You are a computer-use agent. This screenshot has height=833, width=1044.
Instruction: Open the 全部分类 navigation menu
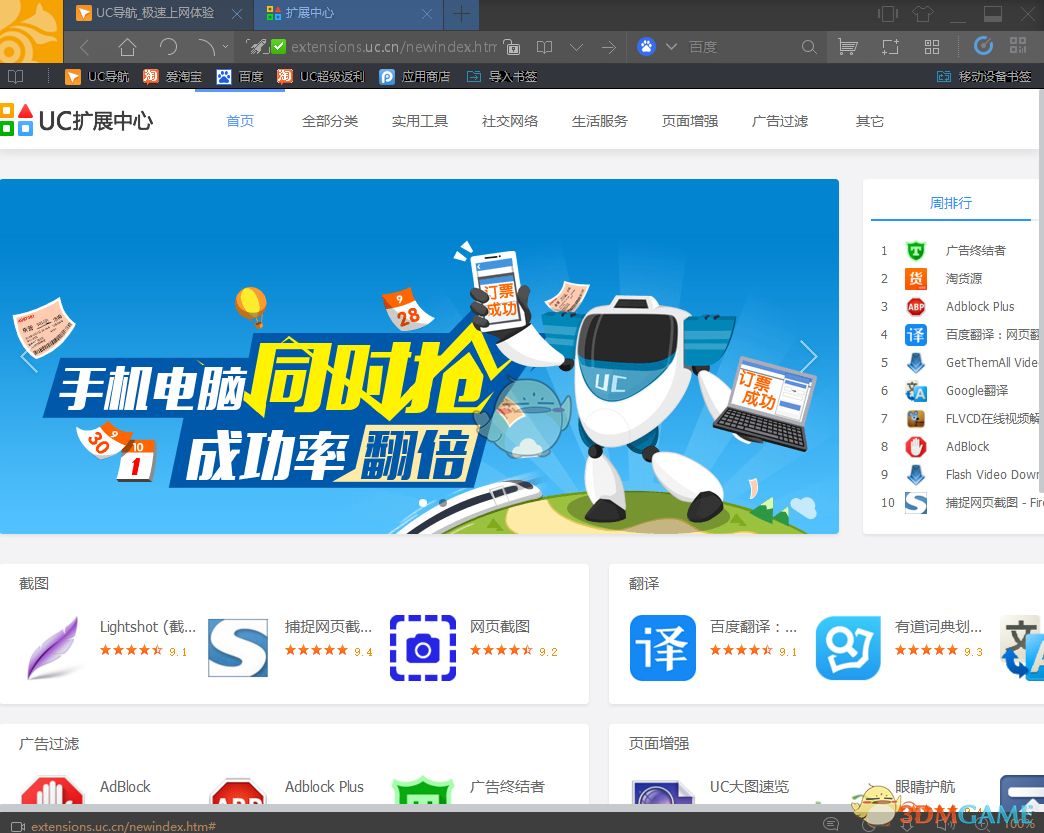click(329, 120)
